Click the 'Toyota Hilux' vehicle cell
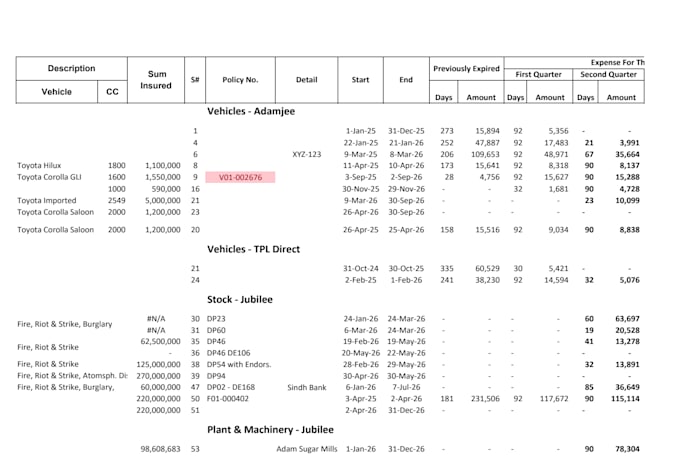Screen dimensions: 680x459 [x=39, y=165]
